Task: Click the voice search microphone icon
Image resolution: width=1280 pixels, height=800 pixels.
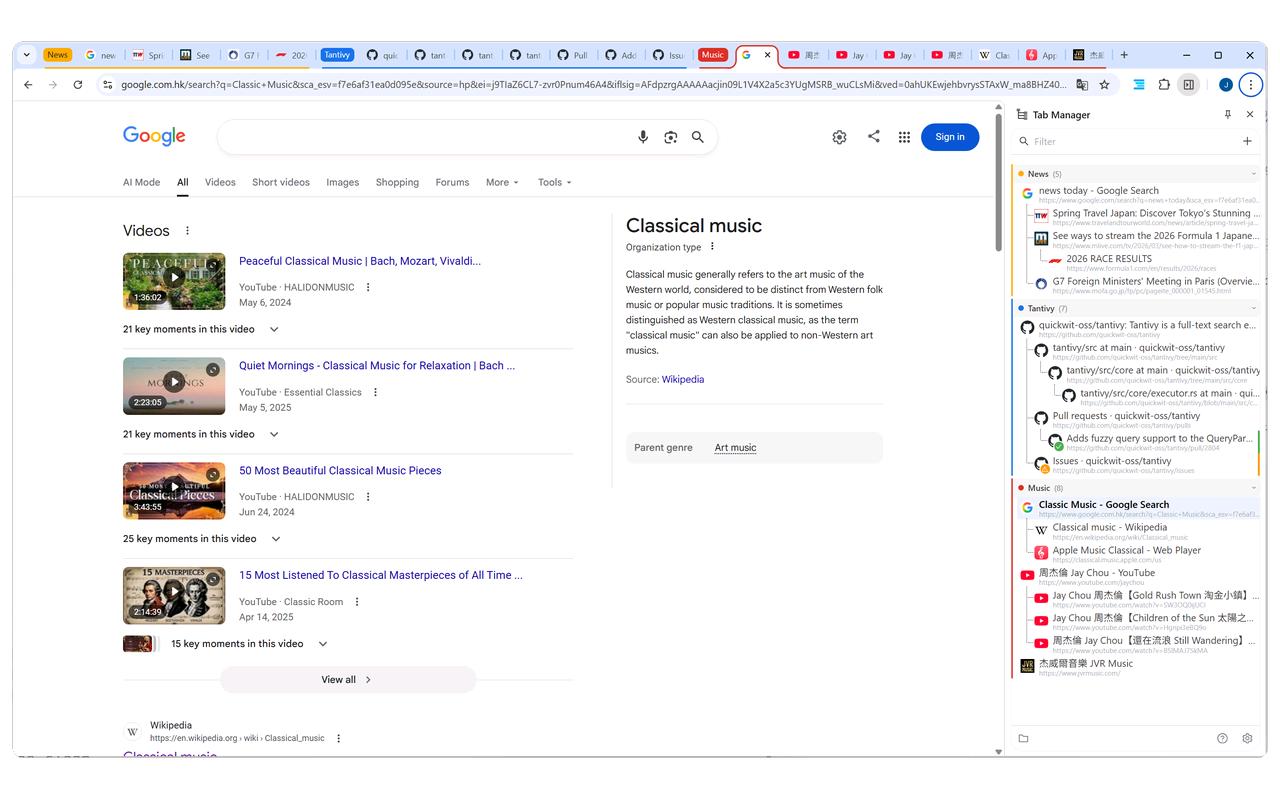Action: tap(643, 137)
